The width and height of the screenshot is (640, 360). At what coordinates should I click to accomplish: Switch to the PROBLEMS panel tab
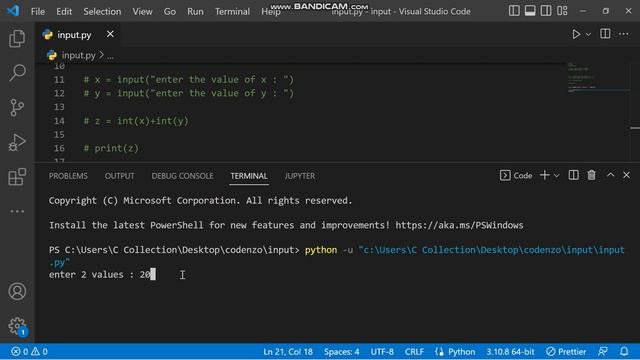(68, 176)
